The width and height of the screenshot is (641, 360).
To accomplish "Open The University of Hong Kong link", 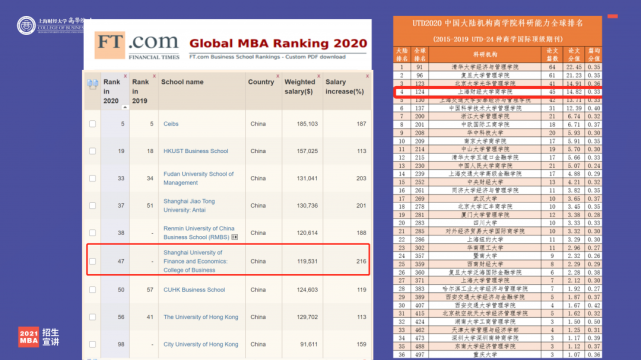I will click(x=201, y=317).
